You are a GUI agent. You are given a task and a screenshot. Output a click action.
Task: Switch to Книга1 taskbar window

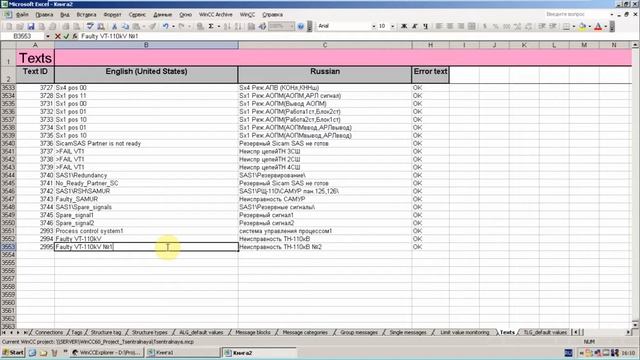point(183,352)
